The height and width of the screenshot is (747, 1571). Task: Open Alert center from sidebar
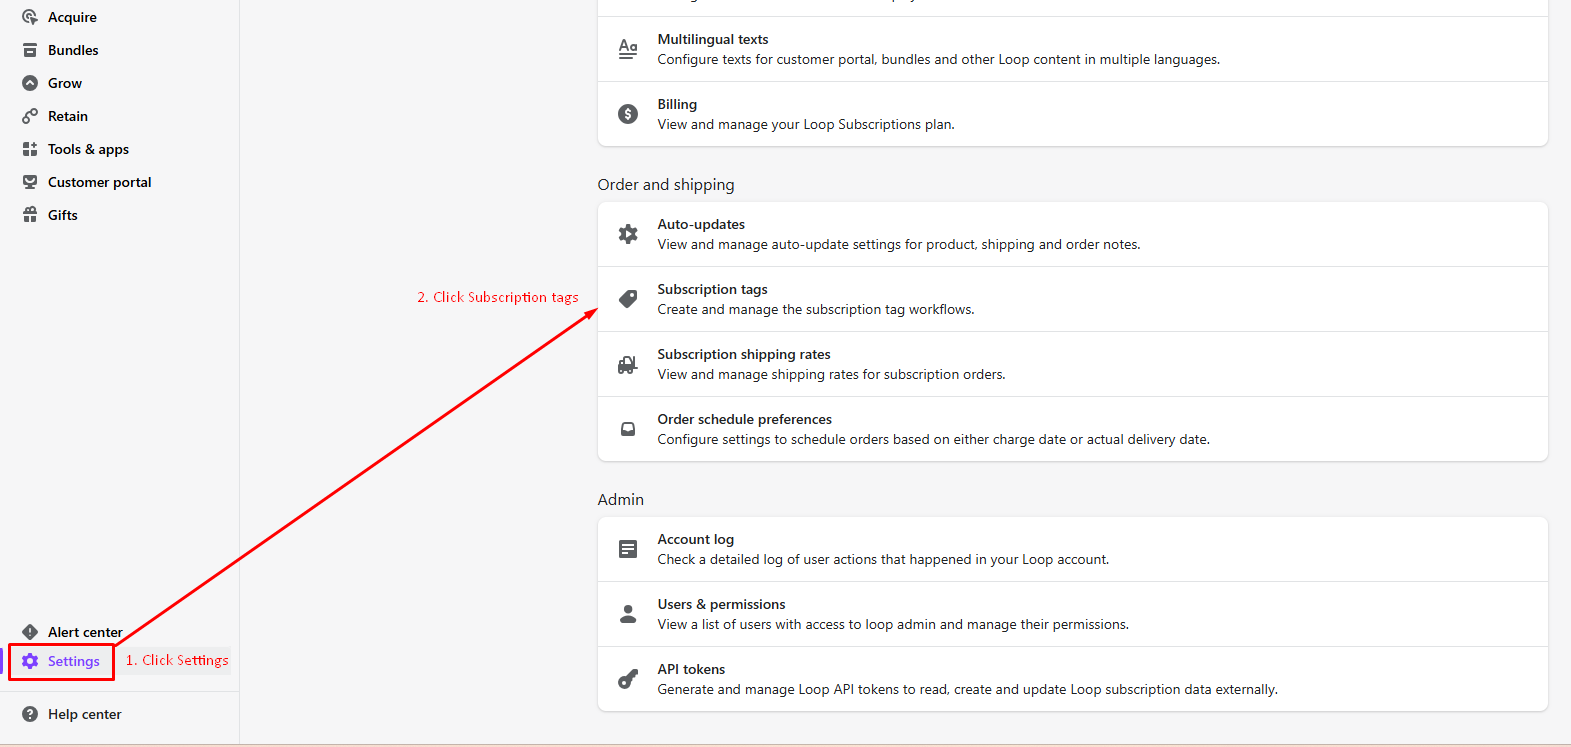[x=85, y=632]
